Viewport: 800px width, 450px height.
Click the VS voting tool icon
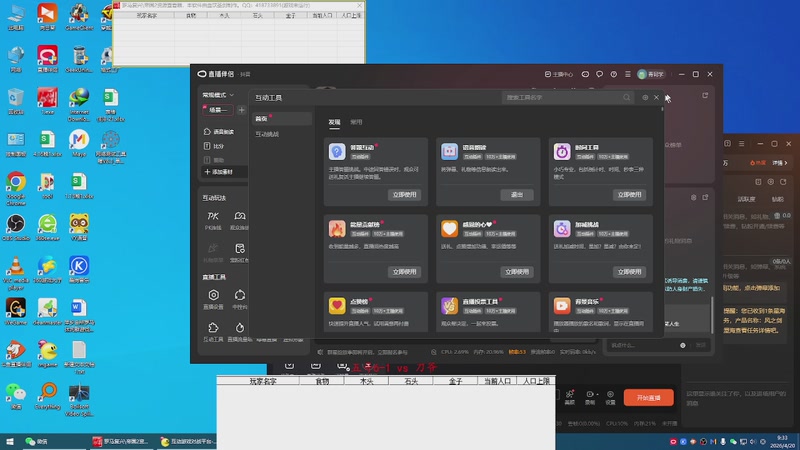pyautogui.click(x=449, y=306)
